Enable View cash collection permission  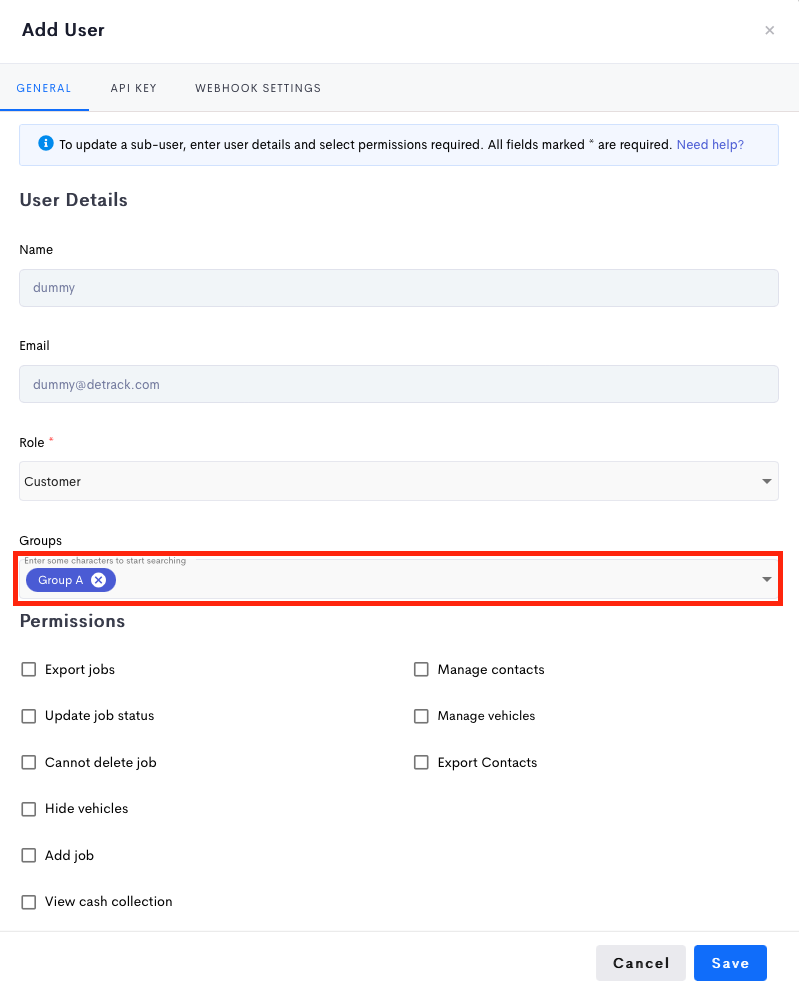click(x=29, y=902)
